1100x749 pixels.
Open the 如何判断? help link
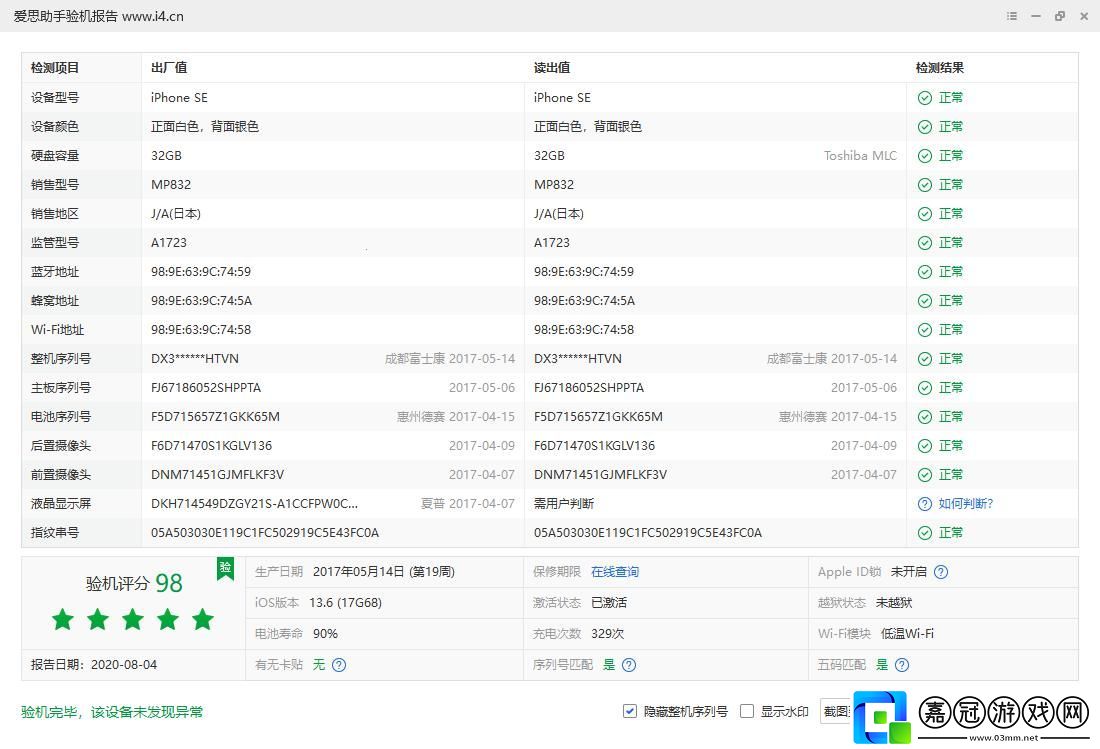[x=966, y=504]
